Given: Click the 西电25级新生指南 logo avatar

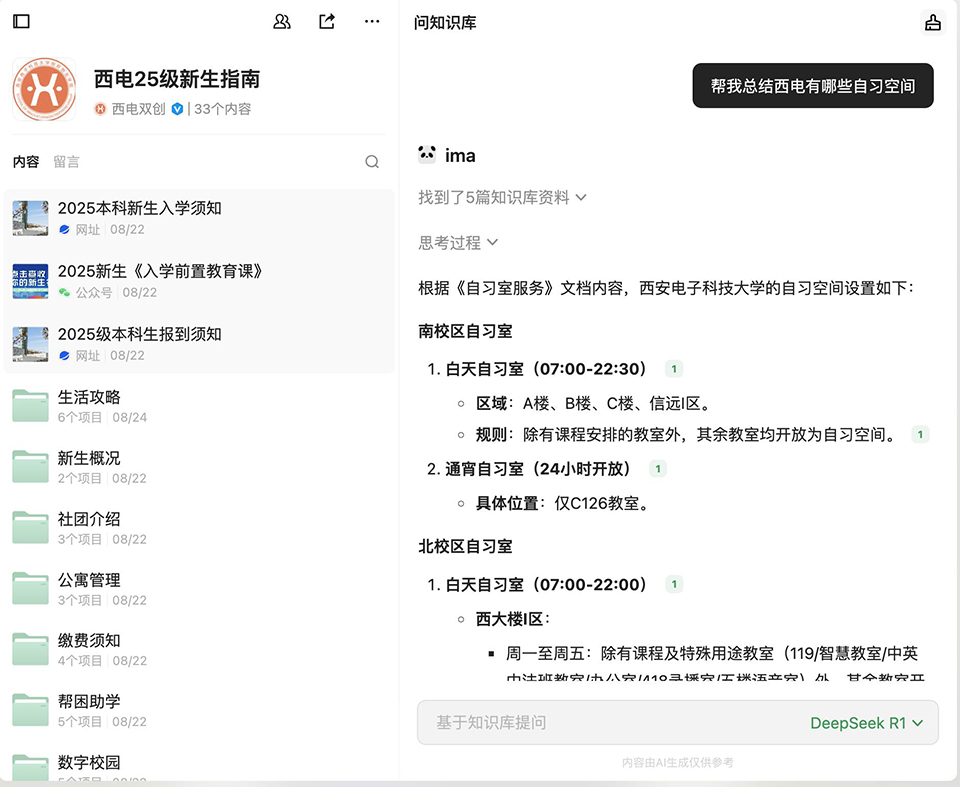Looking at the screenshot, I should point(44,90).
